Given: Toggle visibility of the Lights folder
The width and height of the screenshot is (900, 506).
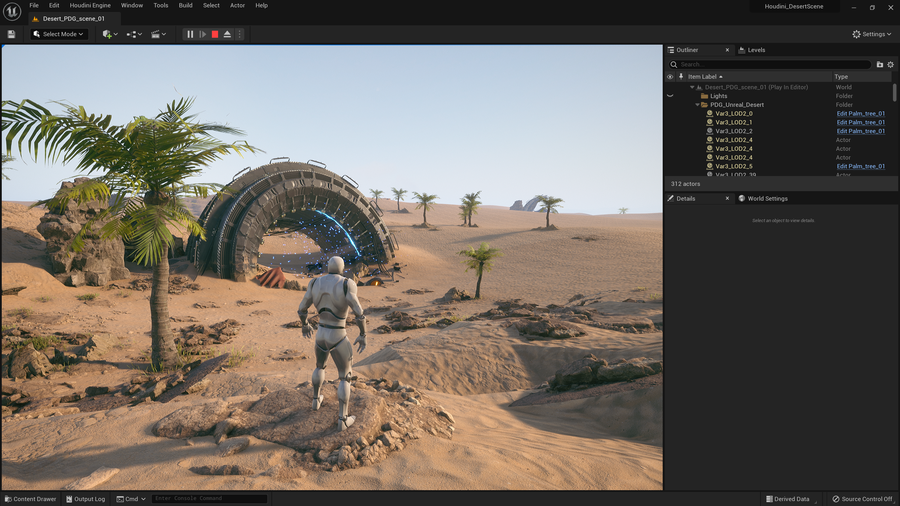Looking at the screenshot, I should pyautogui.click(x=670, y=96).
